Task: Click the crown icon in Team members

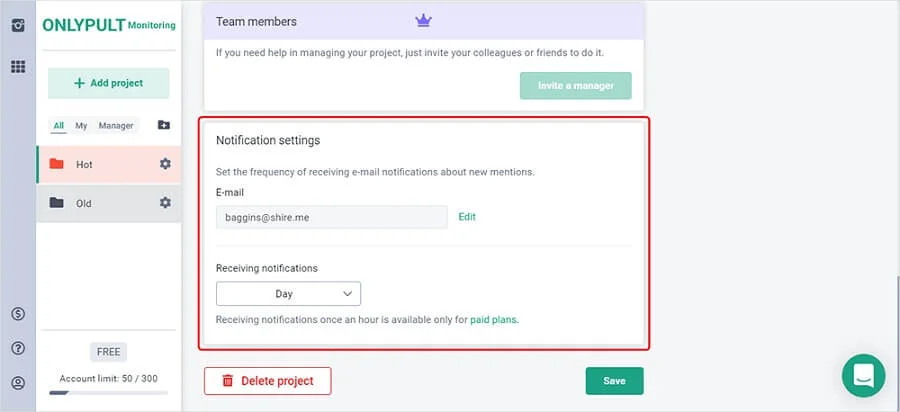Action: pyautogui.click(x=422, y=20)
